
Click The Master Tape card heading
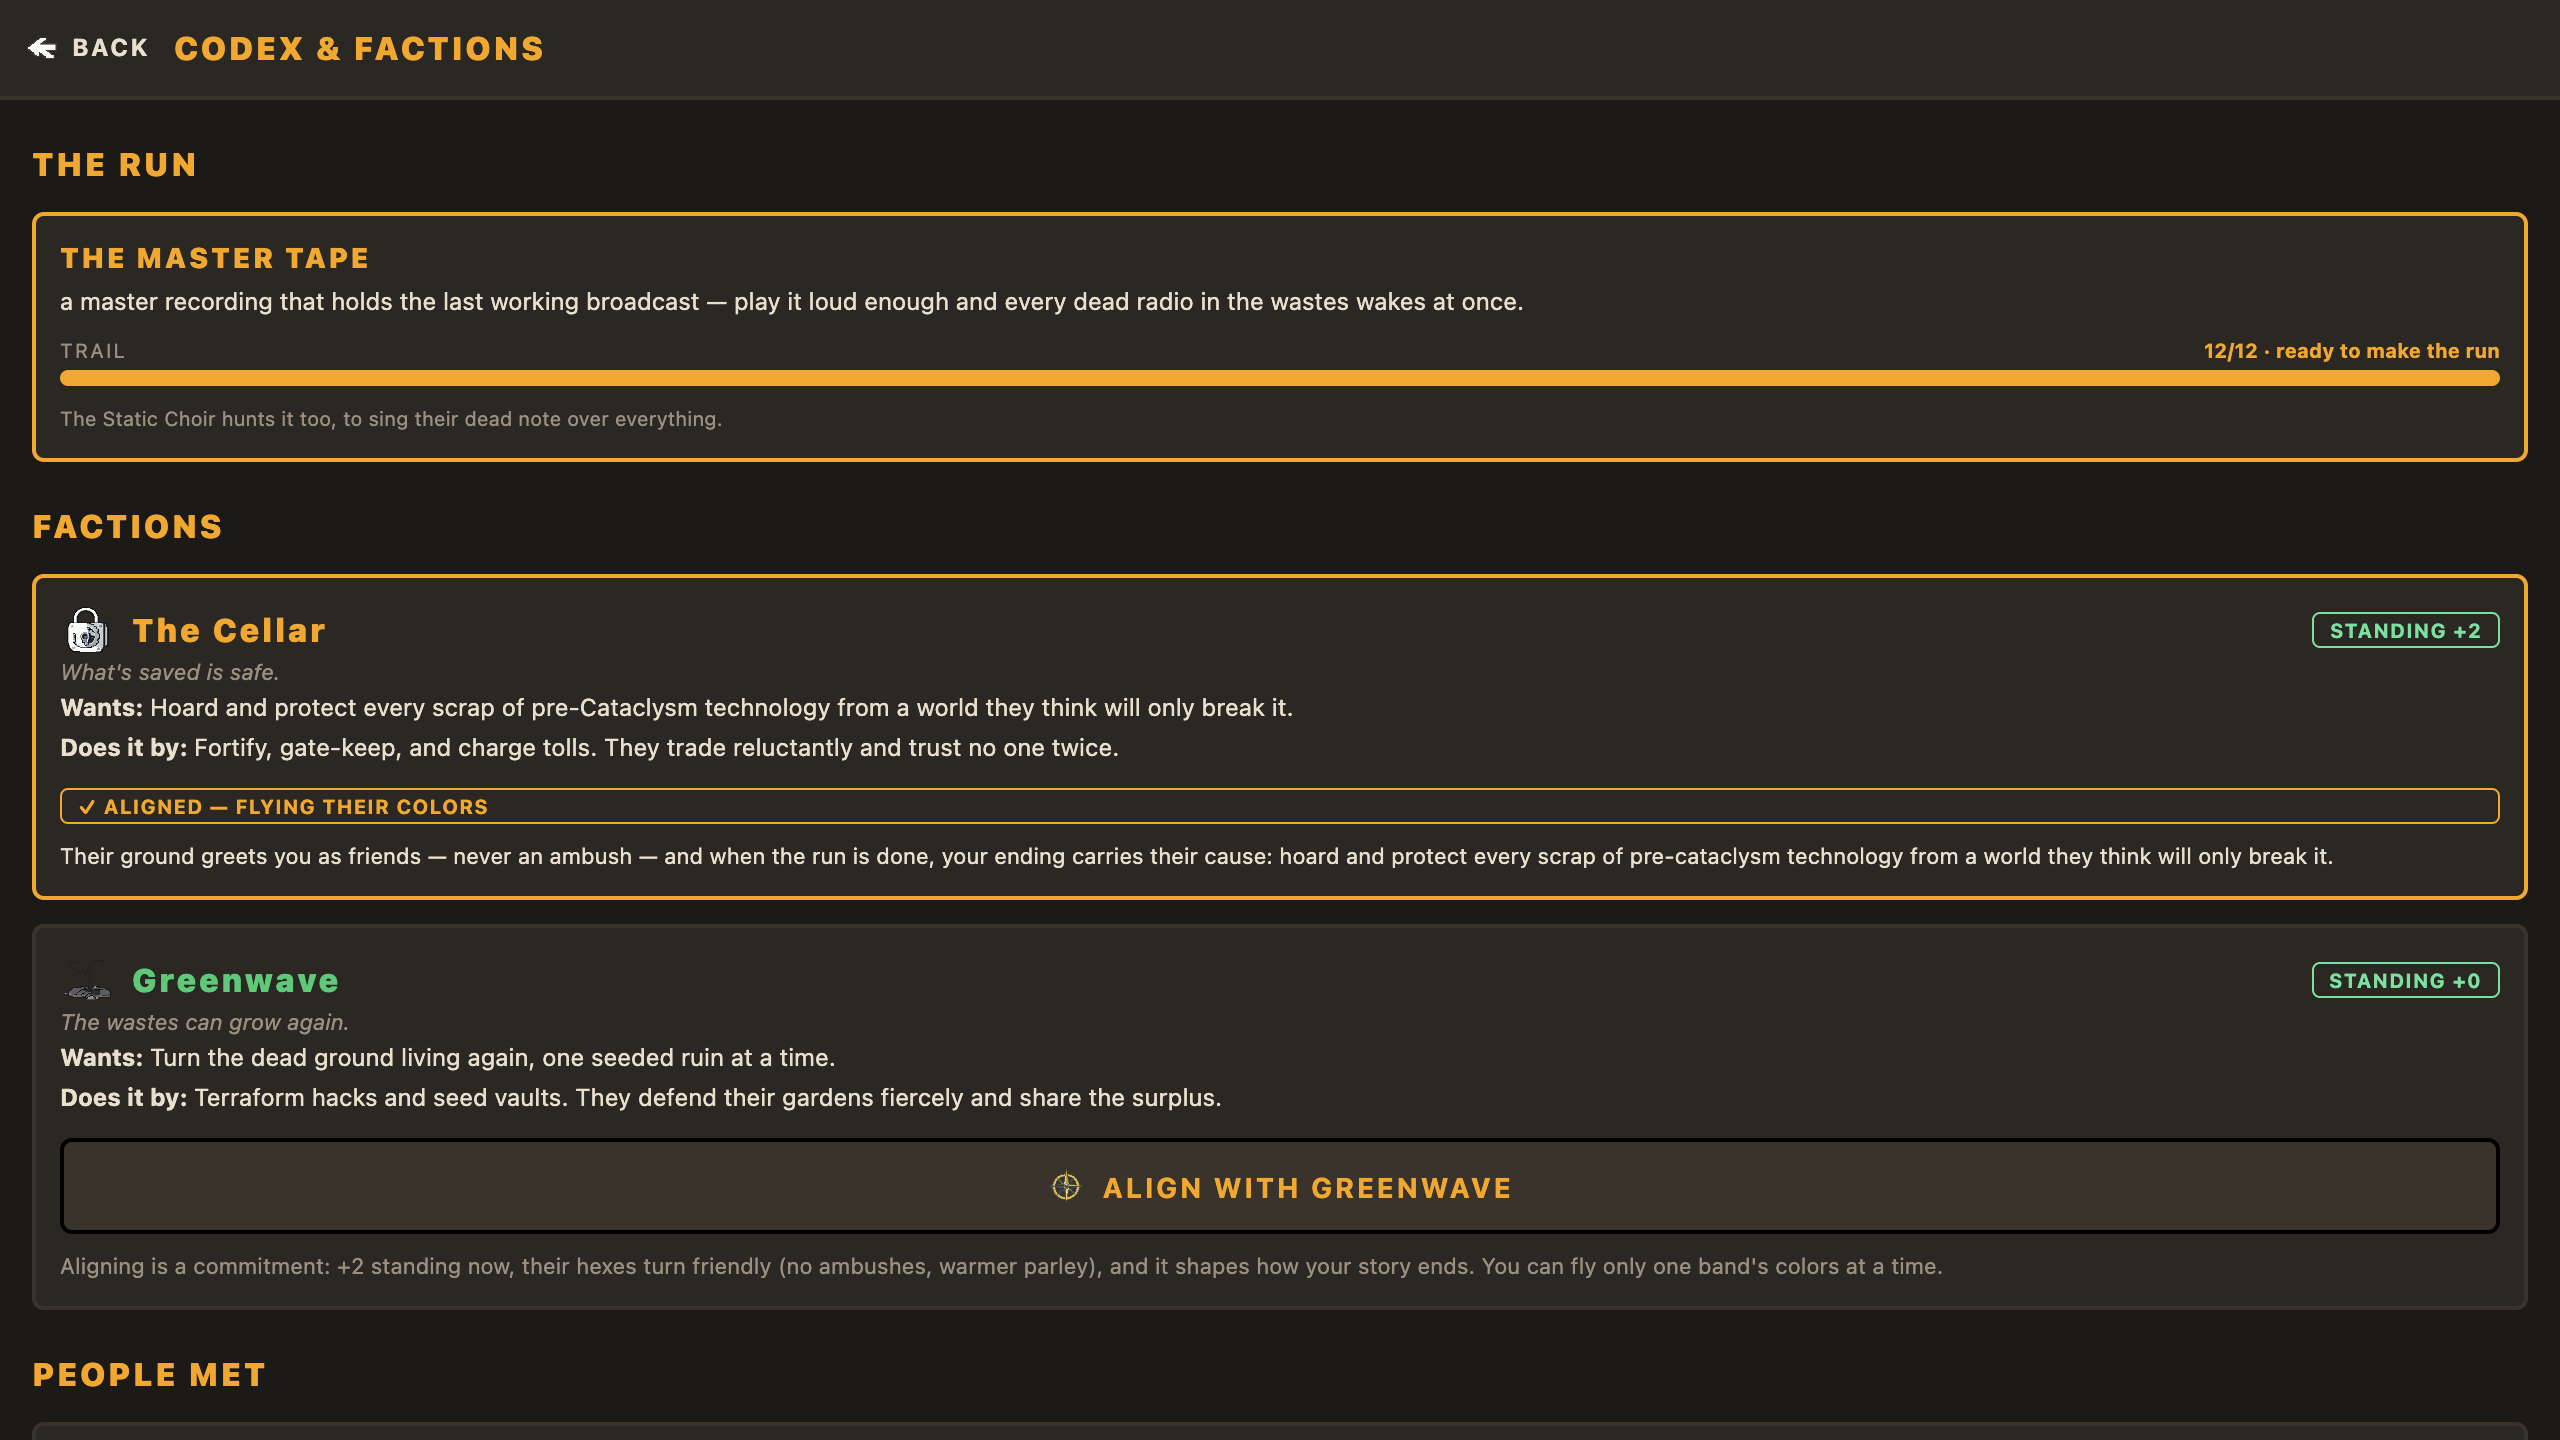tap(215, 258)
